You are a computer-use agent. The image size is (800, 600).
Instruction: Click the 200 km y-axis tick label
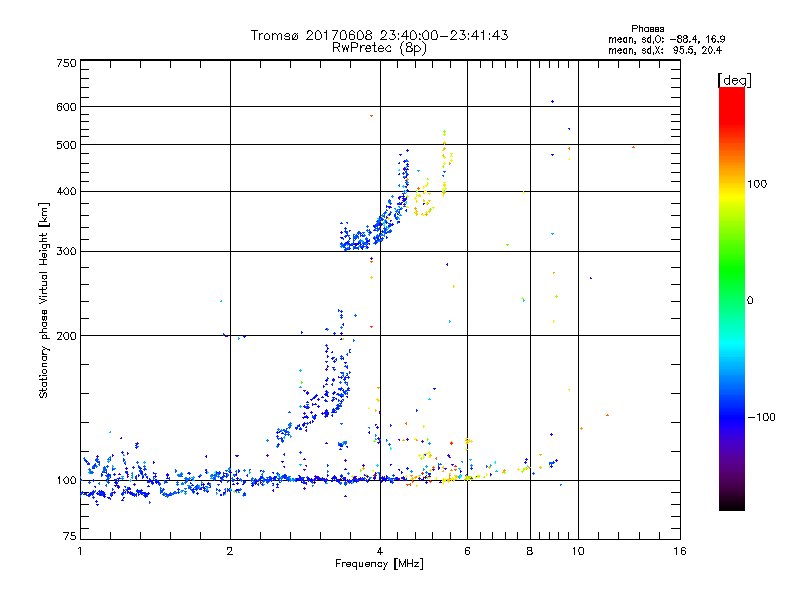pyautogui.click(x=66, y=336)
